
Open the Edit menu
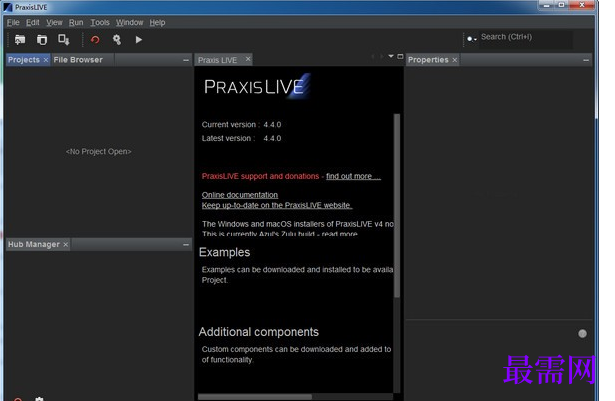pyautogui.click(x=33, y=22)
